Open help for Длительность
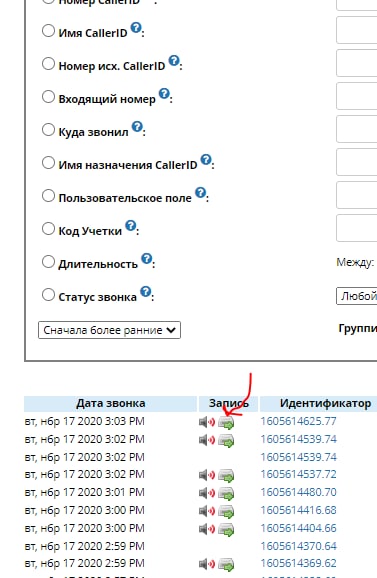This screenshot has width=377, height=578. point(147,258)
